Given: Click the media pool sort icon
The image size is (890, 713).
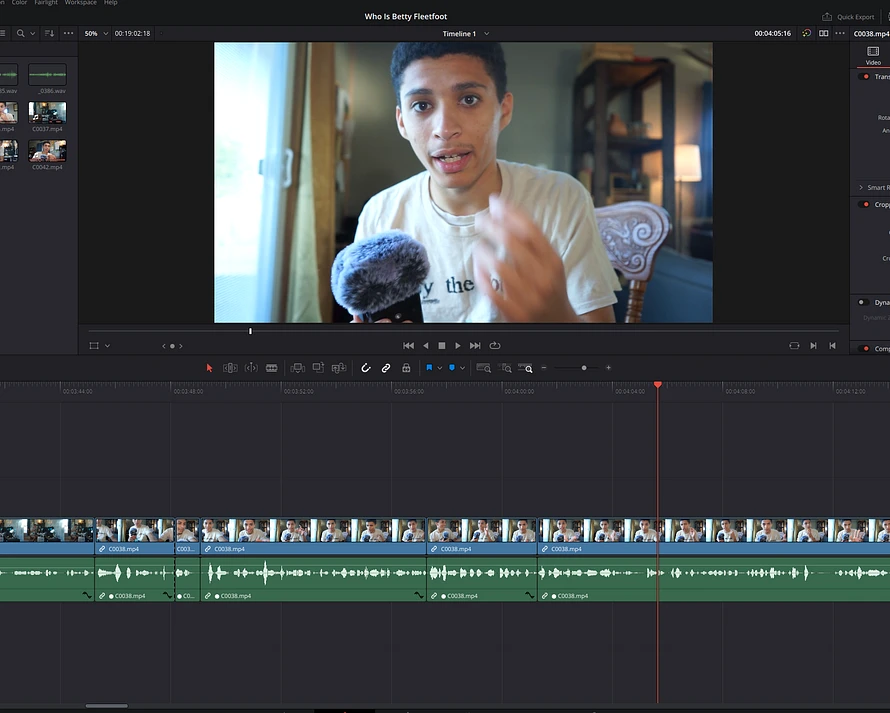Looking at the screenshot, I should [x=49, y=33].
